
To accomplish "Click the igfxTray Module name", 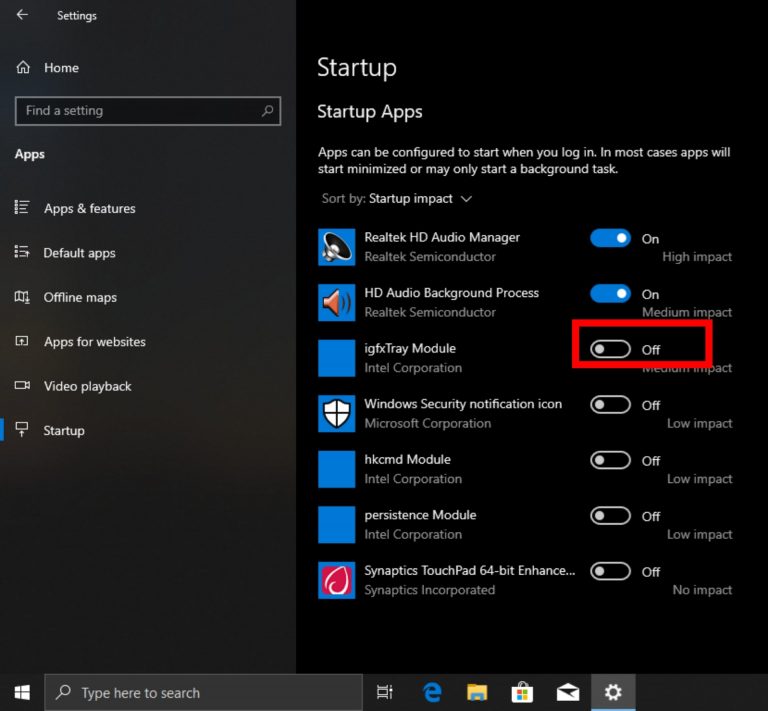I will pyautogui.click(x=410, y=349).
